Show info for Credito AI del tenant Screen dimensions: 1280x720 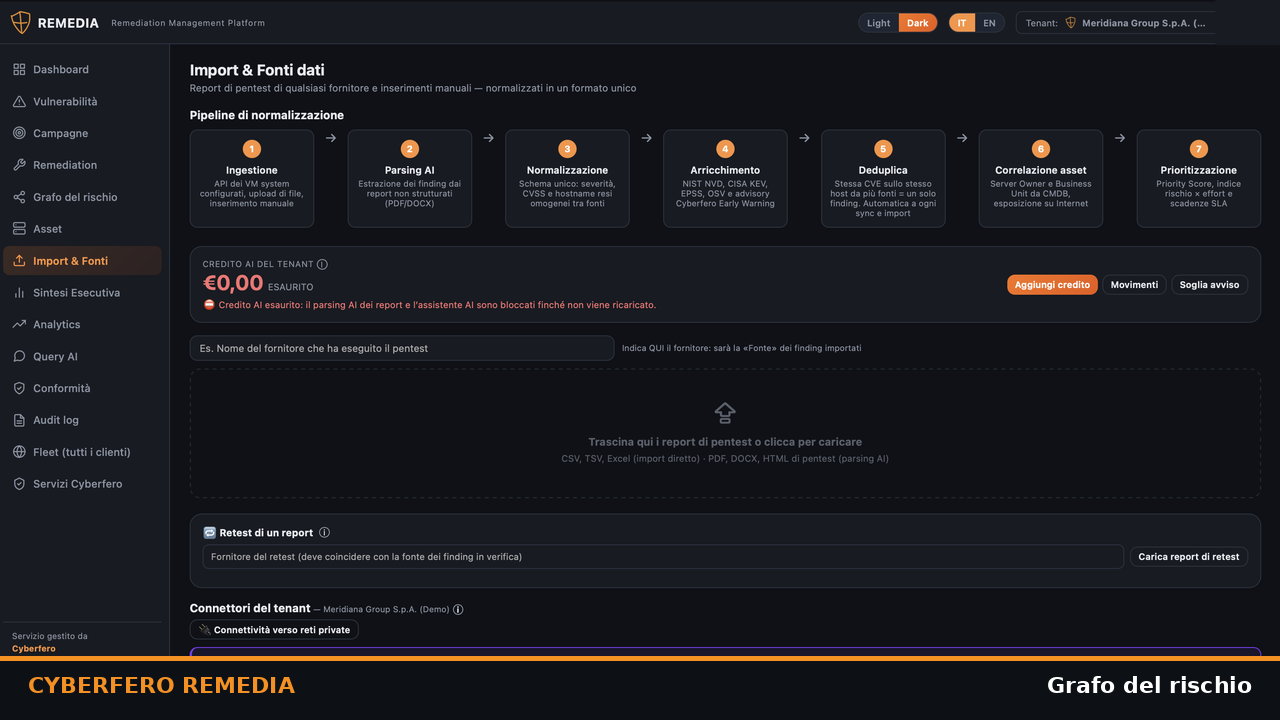(x=322, y=265)
